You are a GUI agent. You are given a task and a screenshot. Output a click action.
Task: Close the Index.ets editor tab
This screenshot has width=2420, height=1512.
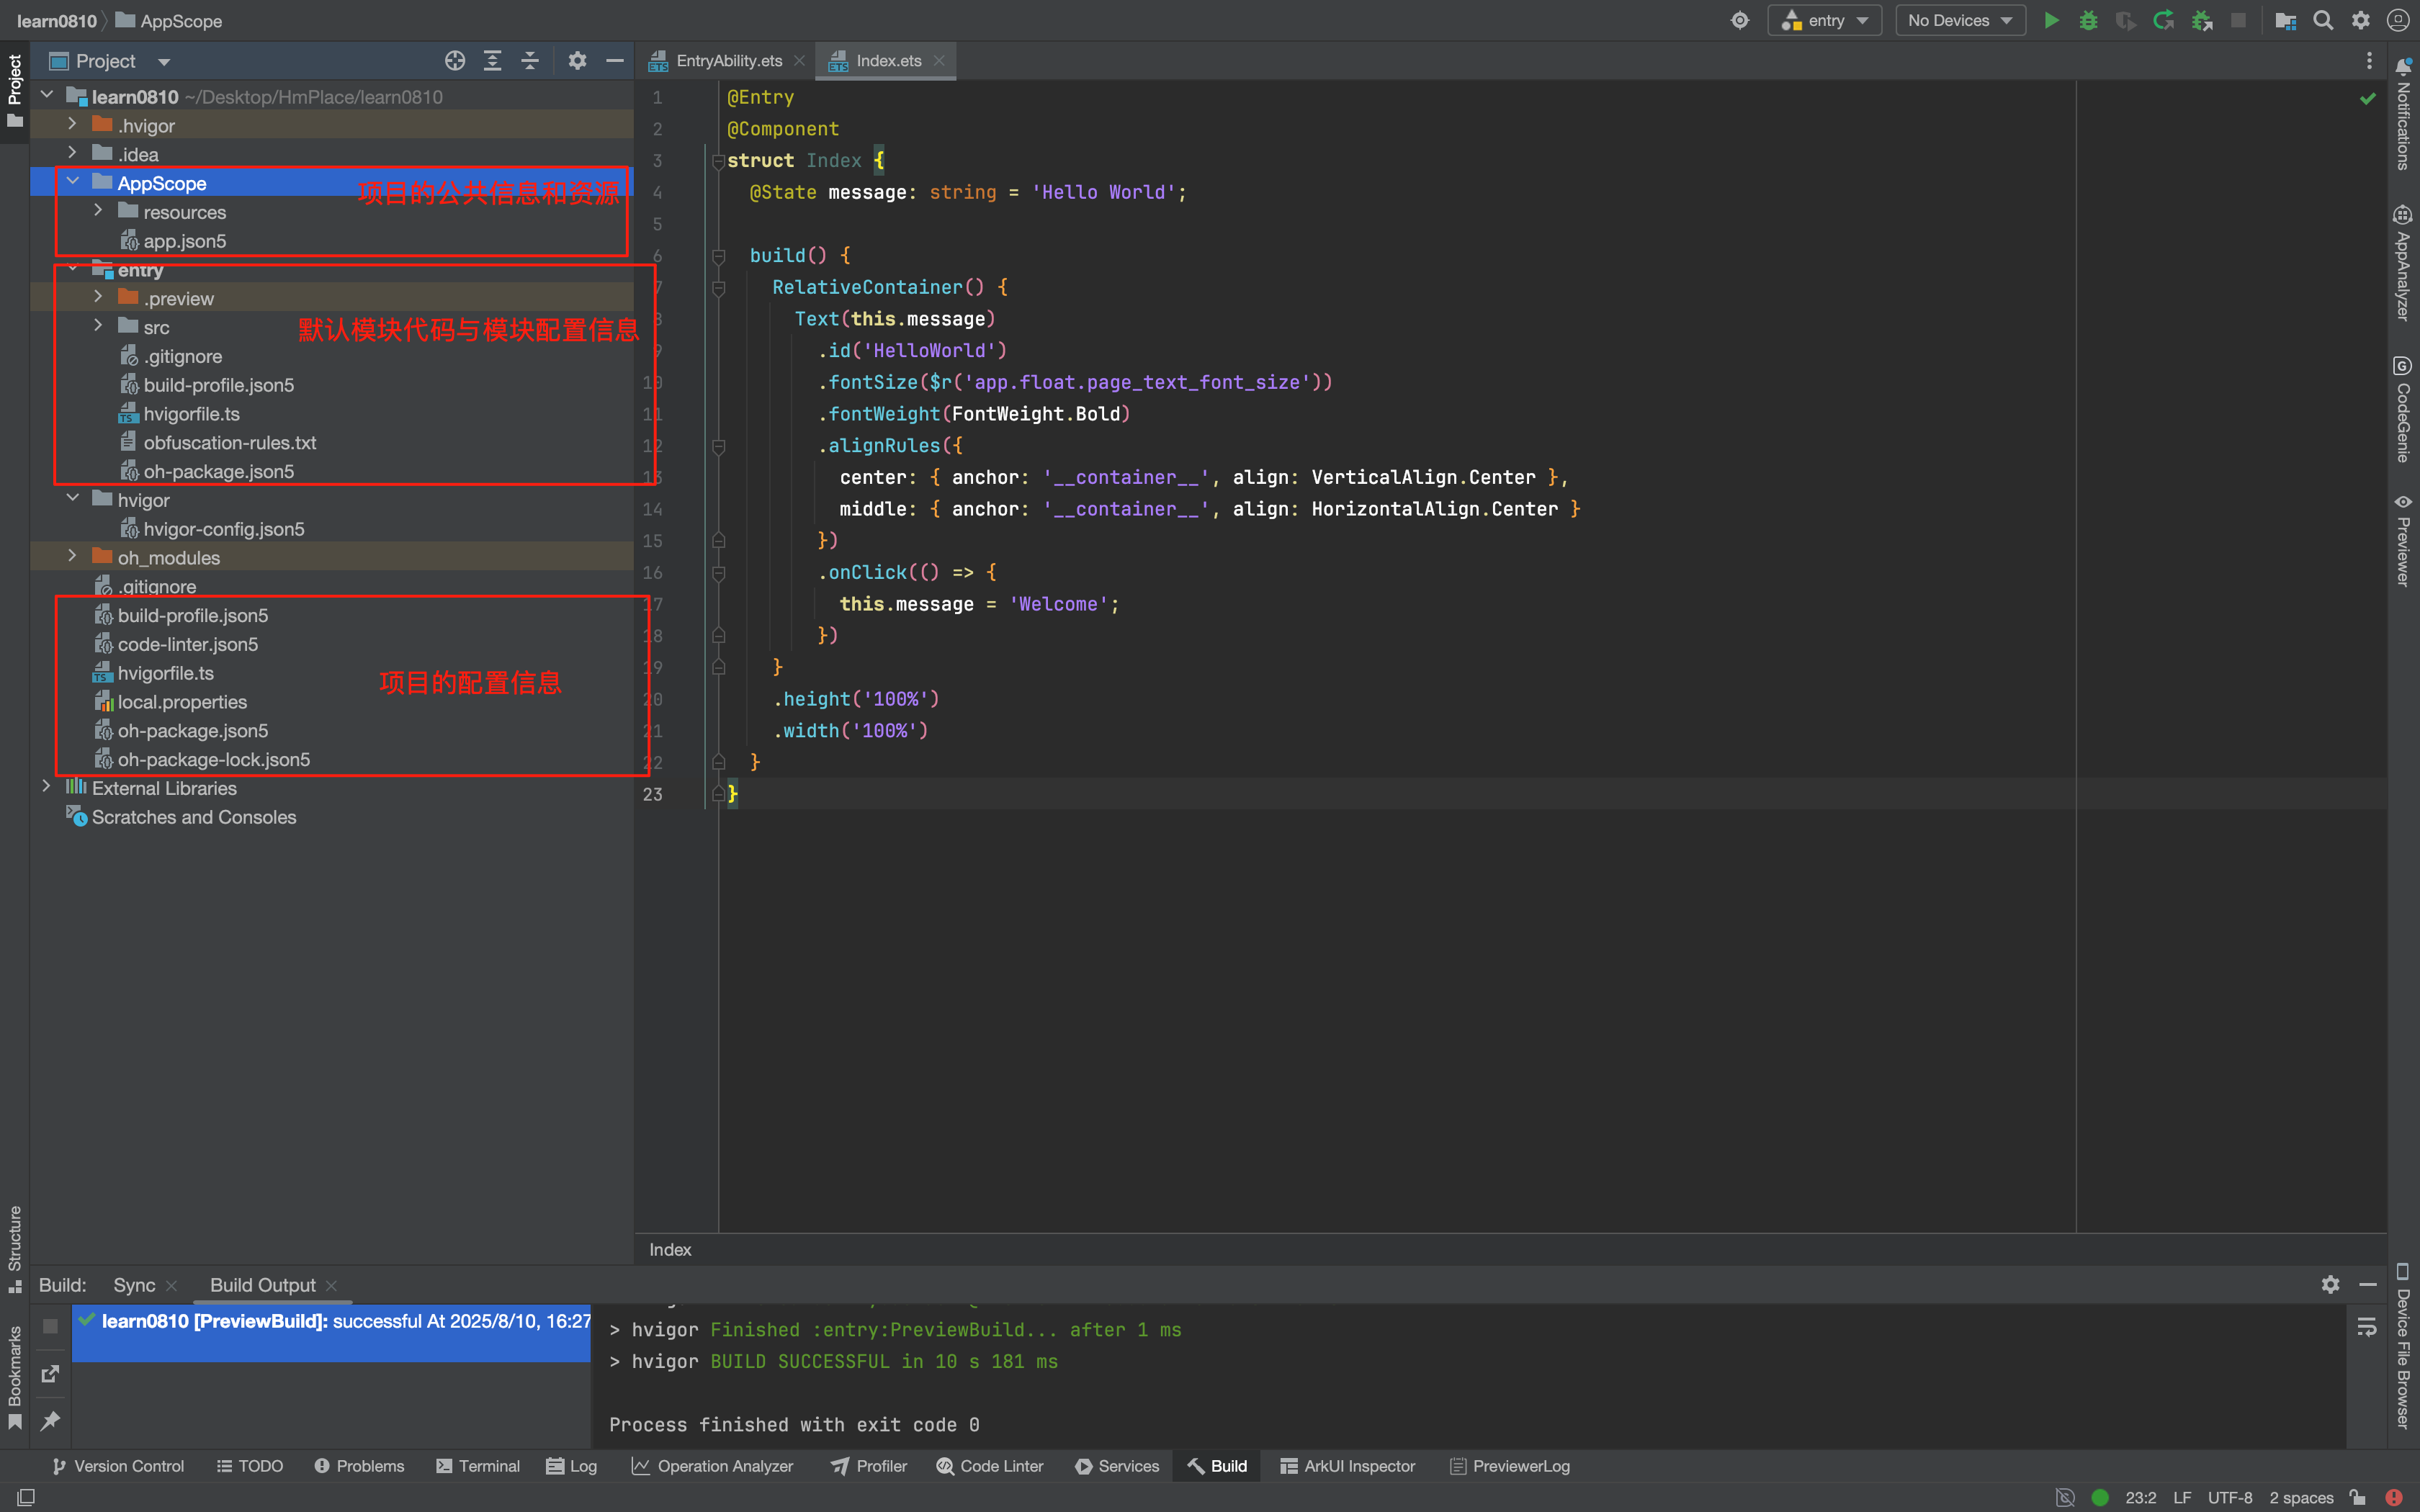coord(939,61)
